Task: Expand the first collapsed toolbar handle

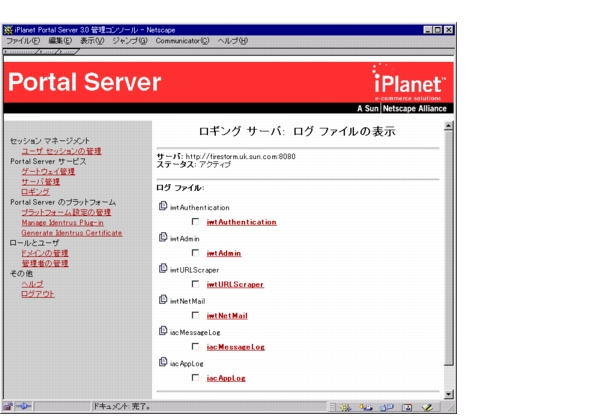Action: pos(20,51)
